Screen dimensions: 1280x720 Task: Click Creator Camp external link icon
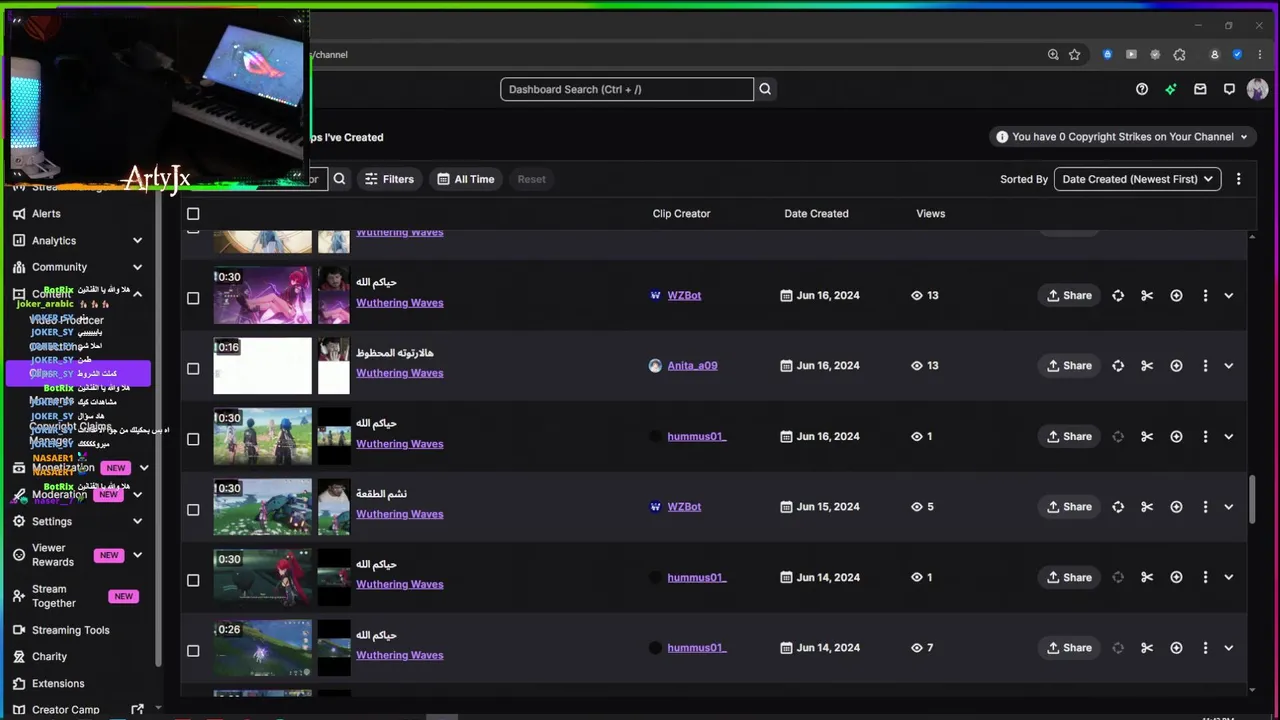pos(137,710)
